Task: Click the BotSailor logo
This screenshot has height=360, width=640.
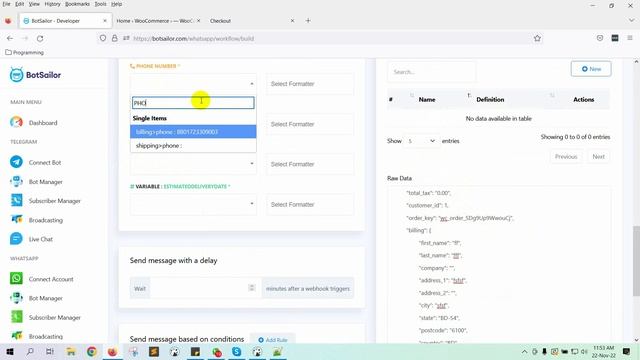Action: pyautogui.click(x=36, y=75)
